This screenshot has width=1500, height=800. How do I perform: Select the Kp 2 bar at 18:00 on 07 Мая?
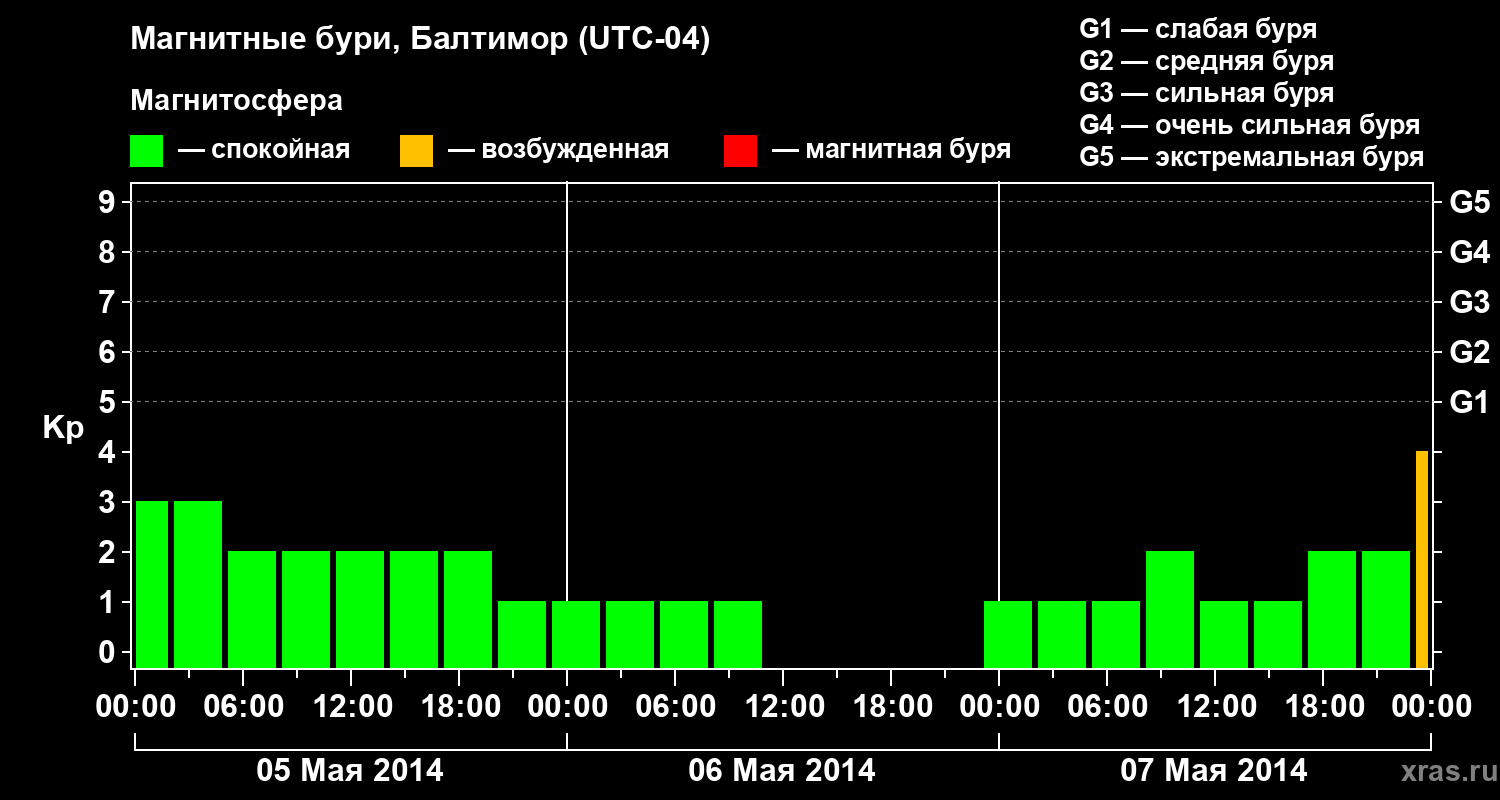(1332, 609)
